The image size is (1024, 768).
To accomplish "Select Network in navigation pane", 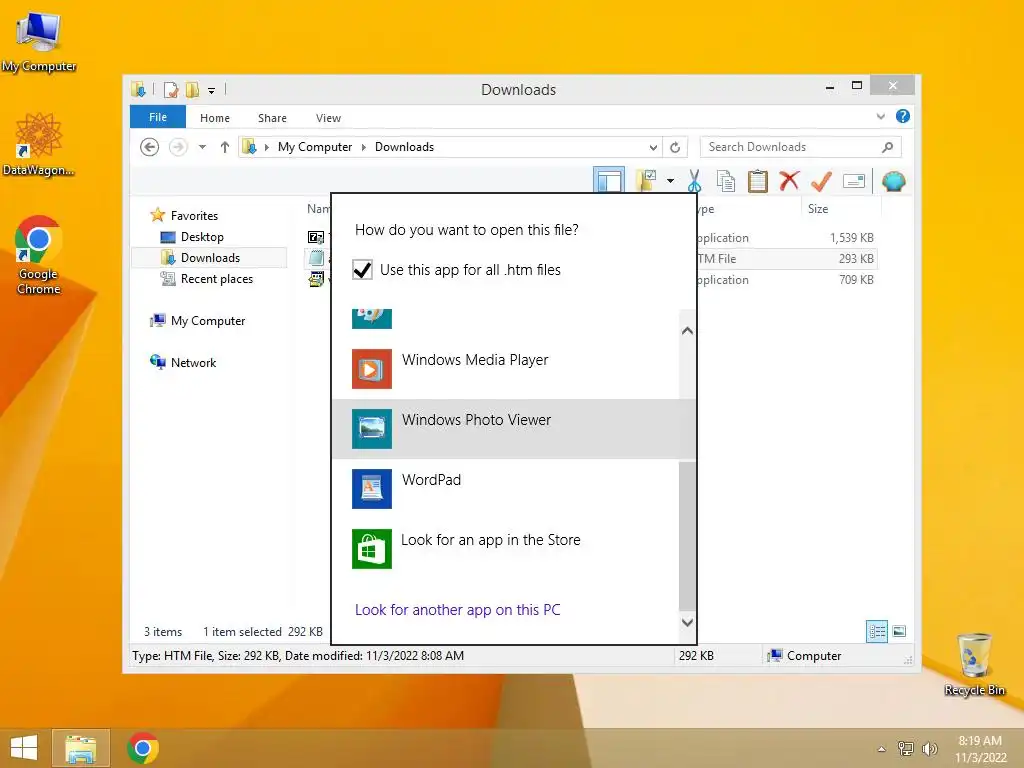I will [193, 362].
